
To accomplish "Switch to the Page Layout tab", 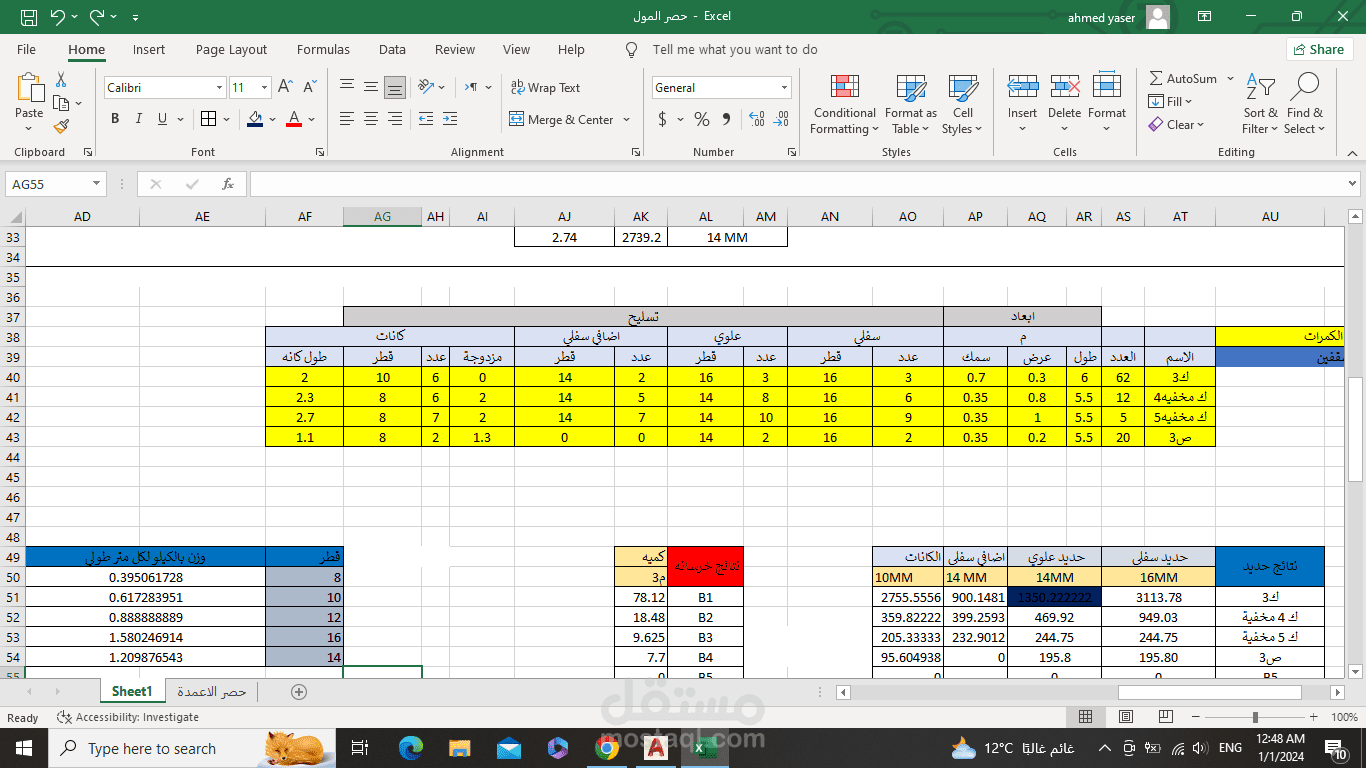I will click(x=231, y=50).
